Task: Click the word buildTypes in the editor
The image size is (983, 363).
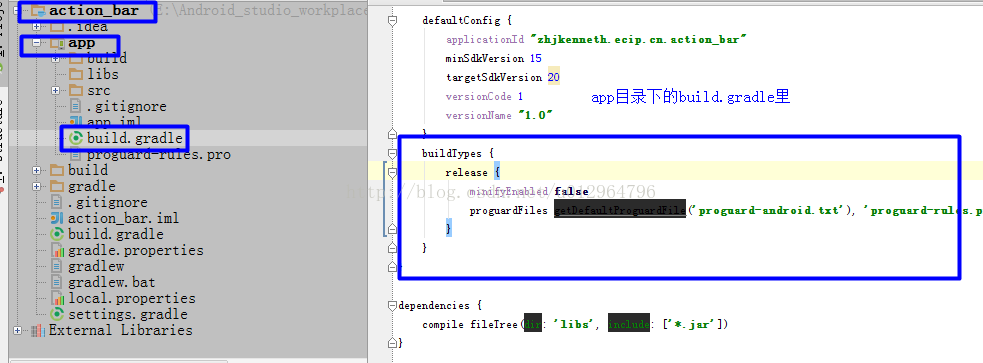Action: (x=451, y=153)
